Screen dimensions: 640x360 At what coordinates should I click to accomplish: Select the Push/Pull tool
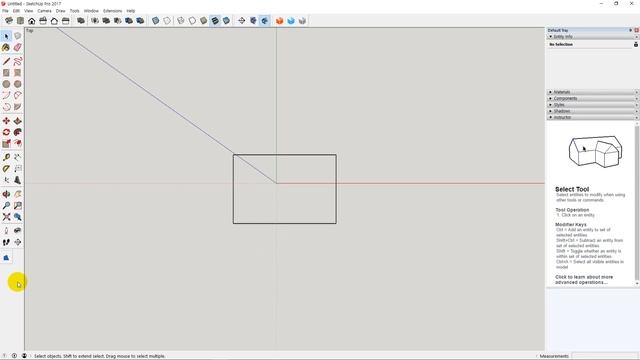(x=18, y=121)
